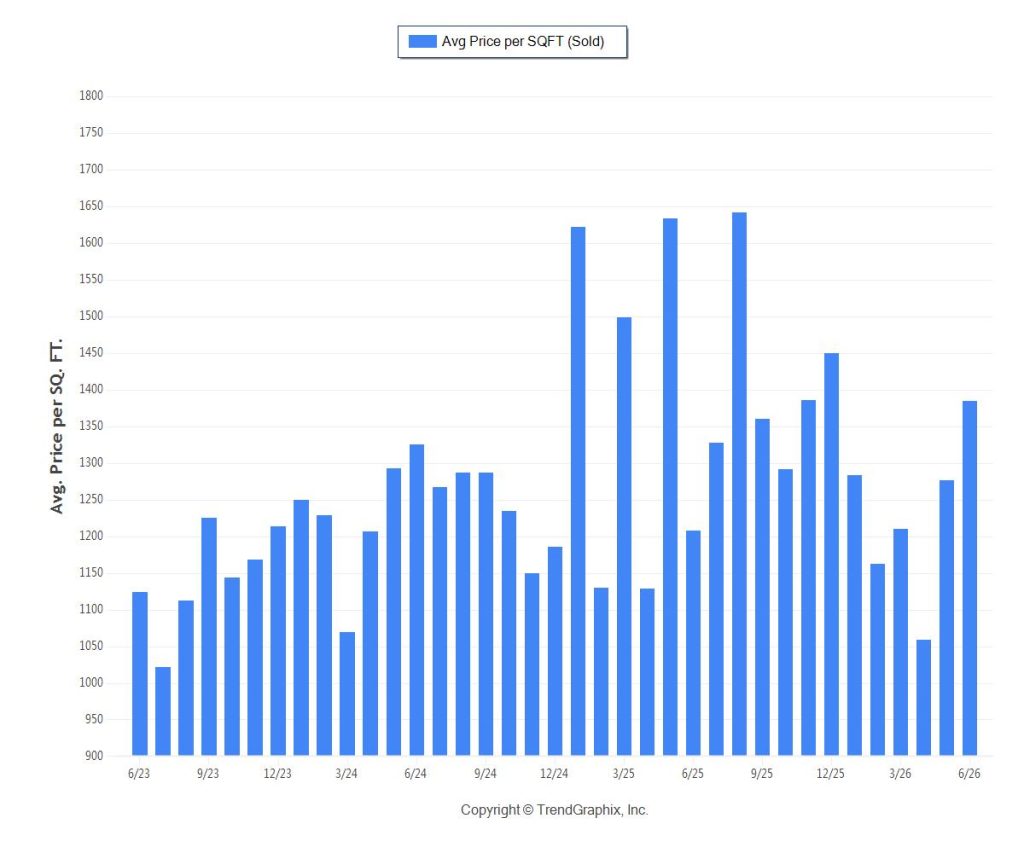Click the 1350 y-axis value
This screenshot has height=853, width=1024.
pos(91,426)
